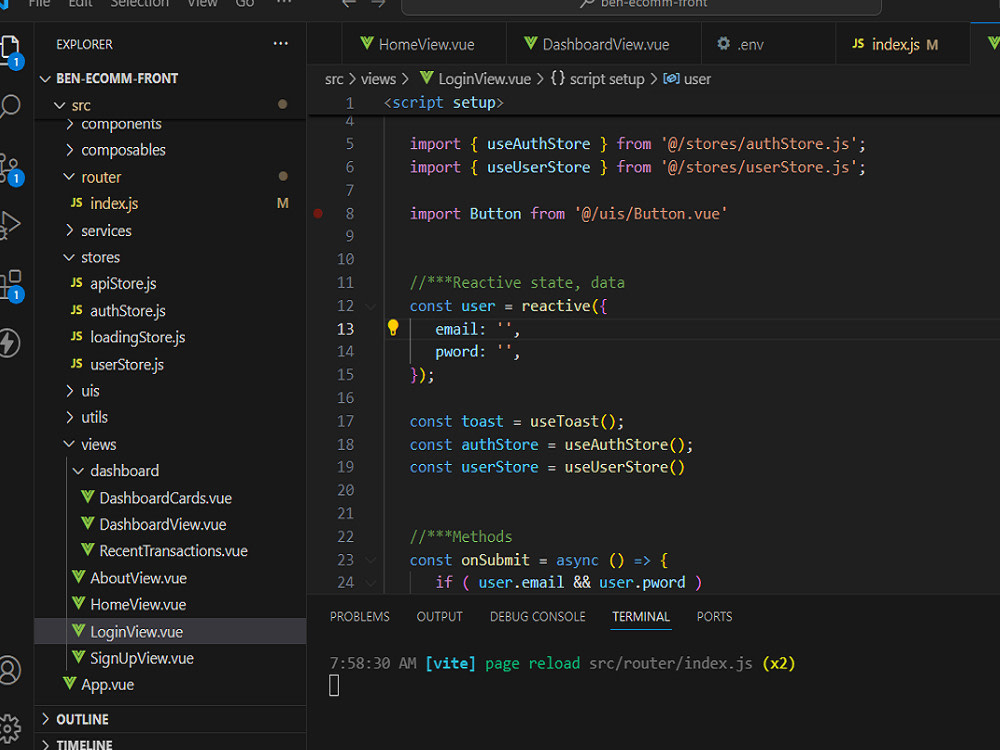Open the Accounts menu icon
The image size is (1000, 750).
coord(10,669)
